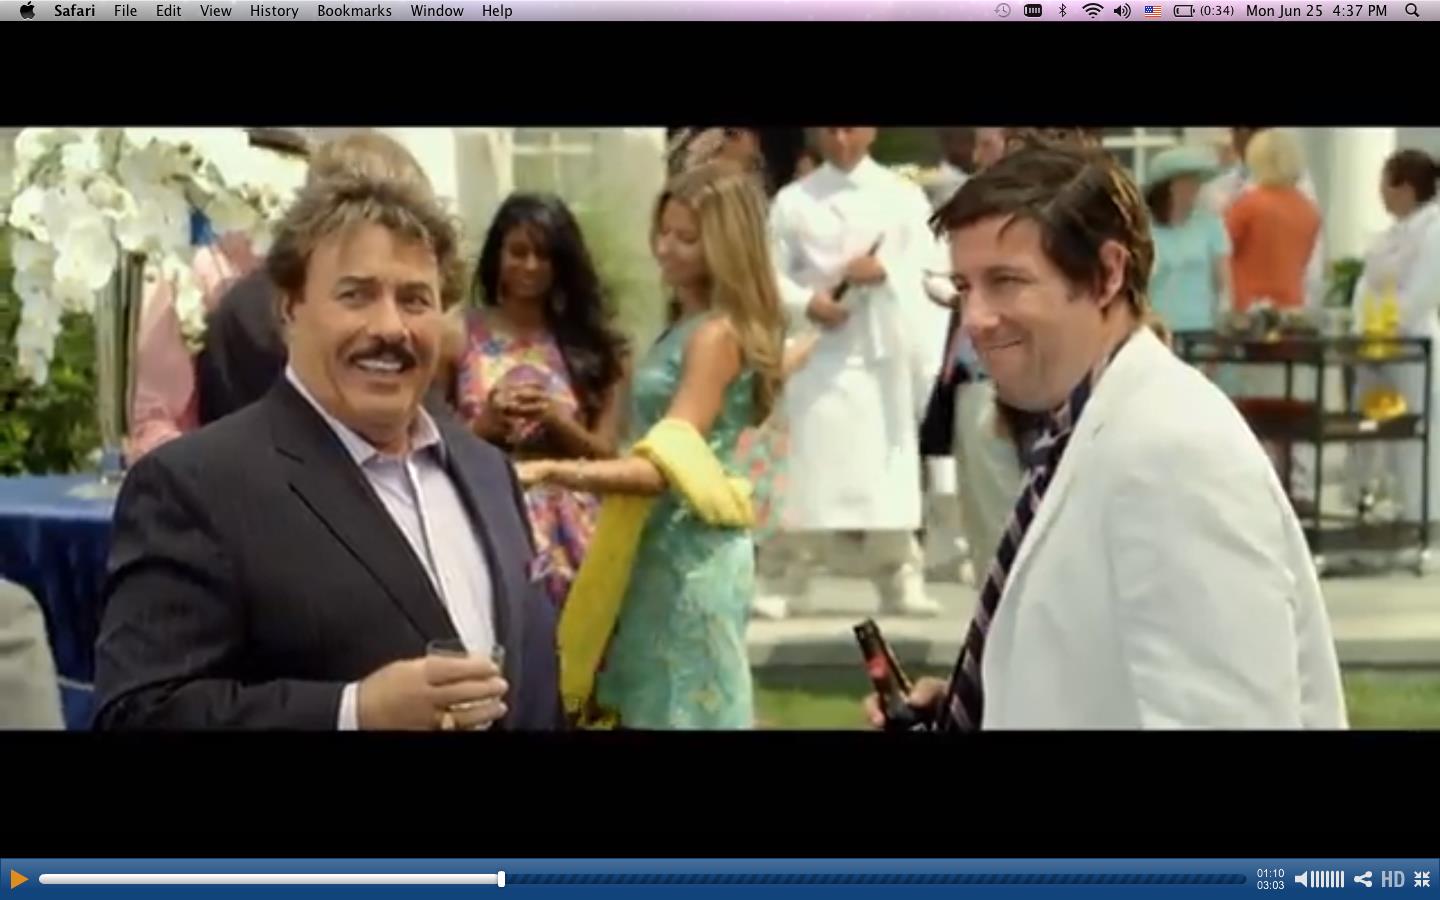Click the date and time Mon Jun 25 4:37 PM
The height and width of the screenshot is (900, 1440).
pyautogui.click(x=1317, y=10)
